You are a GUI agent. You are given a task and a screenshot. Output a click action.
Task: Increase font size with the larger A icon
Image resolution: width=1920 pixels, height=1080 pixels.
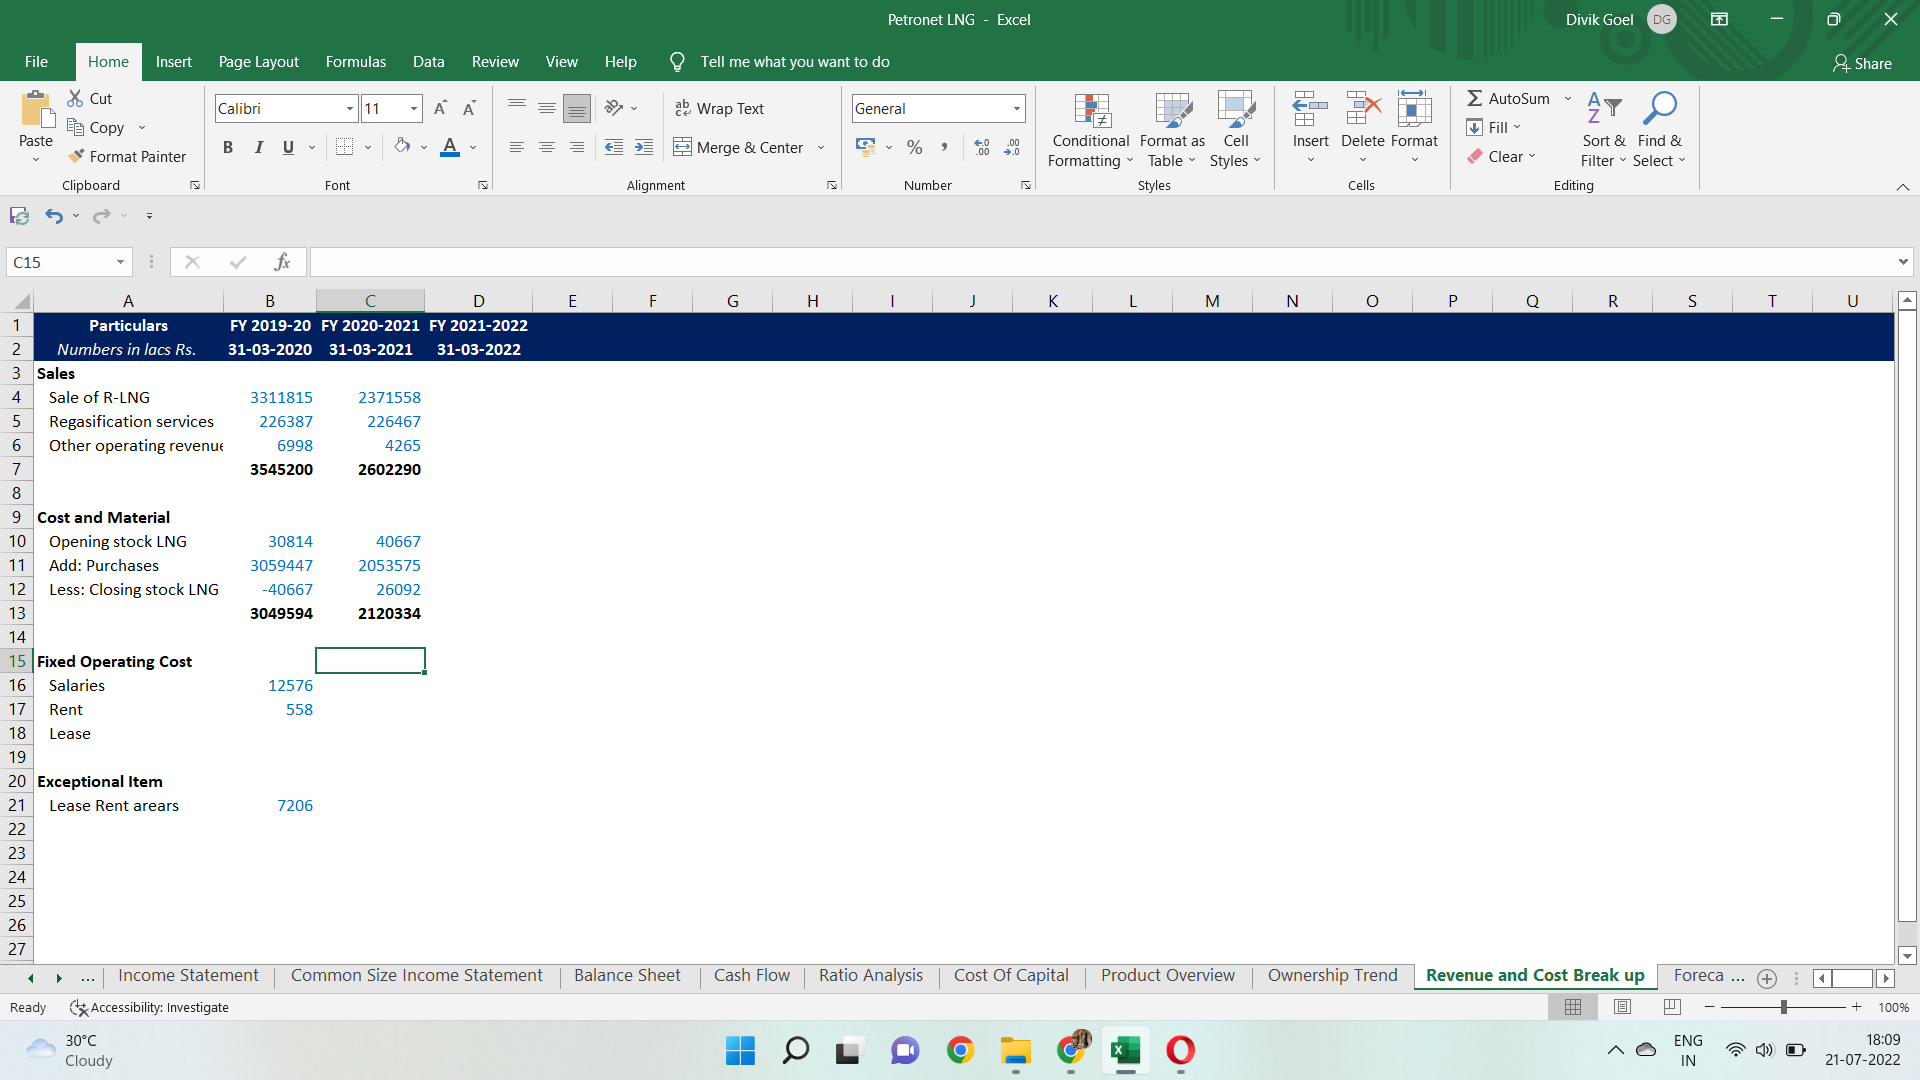(x=440, y=108)
